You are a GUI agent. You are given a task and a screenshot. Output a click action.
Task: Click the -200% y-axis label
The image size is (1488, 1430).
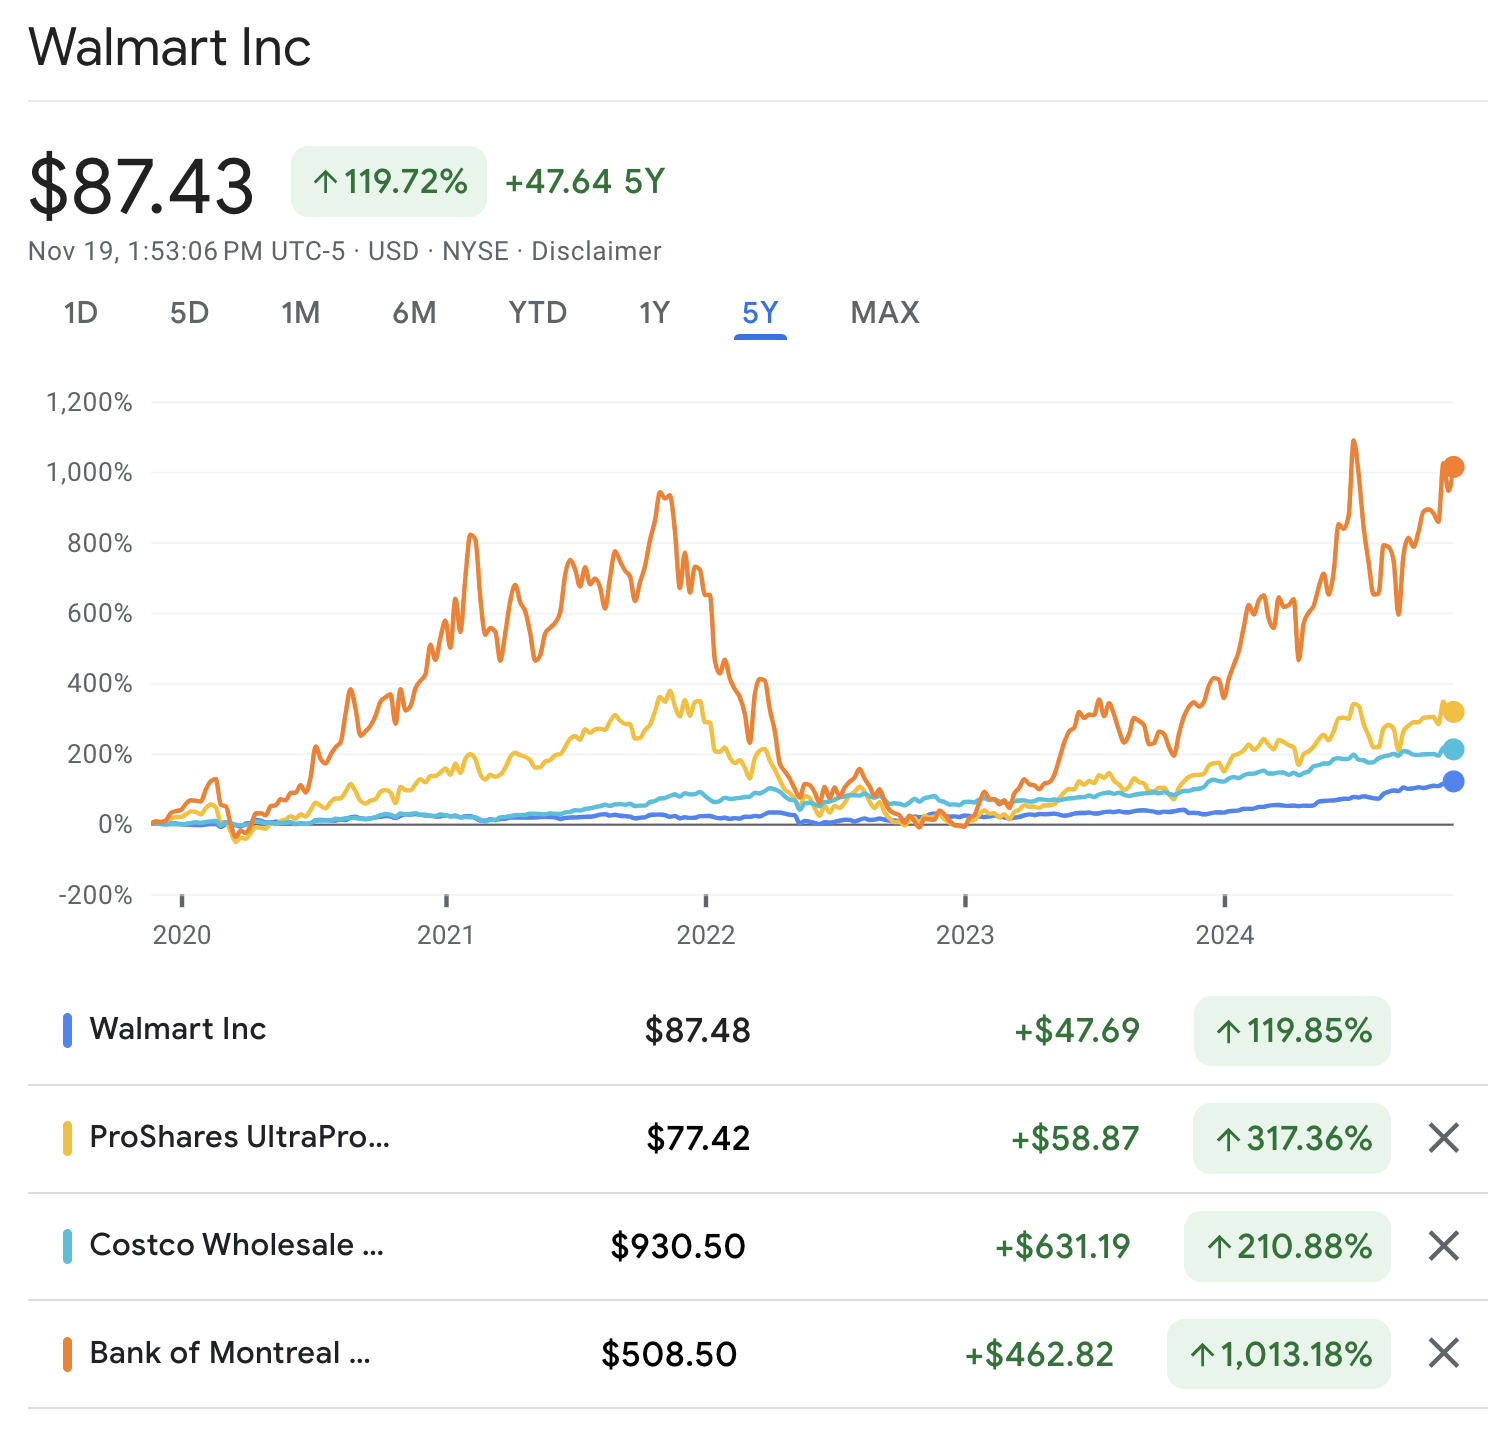tap(96, 895)
